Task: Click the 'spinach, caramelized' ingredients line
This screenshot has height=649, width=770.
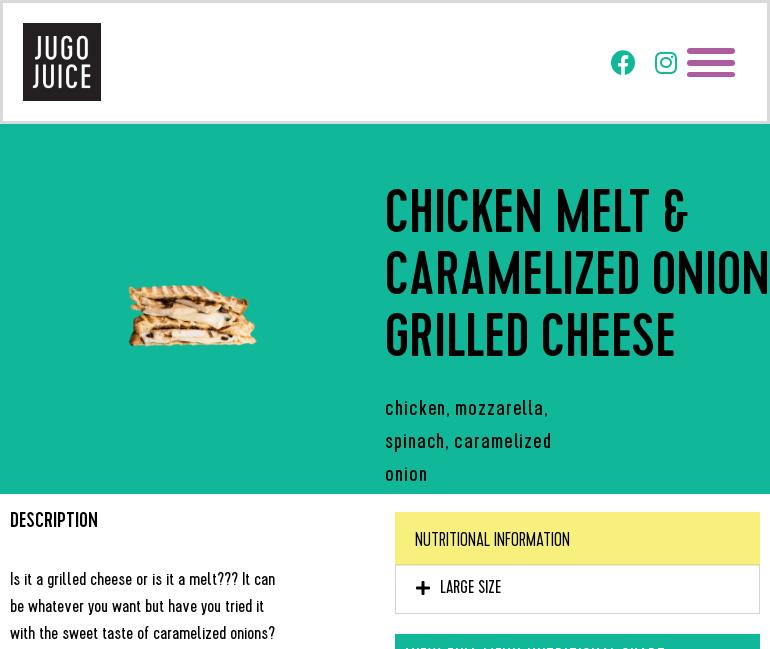Action: click(468, 442)
